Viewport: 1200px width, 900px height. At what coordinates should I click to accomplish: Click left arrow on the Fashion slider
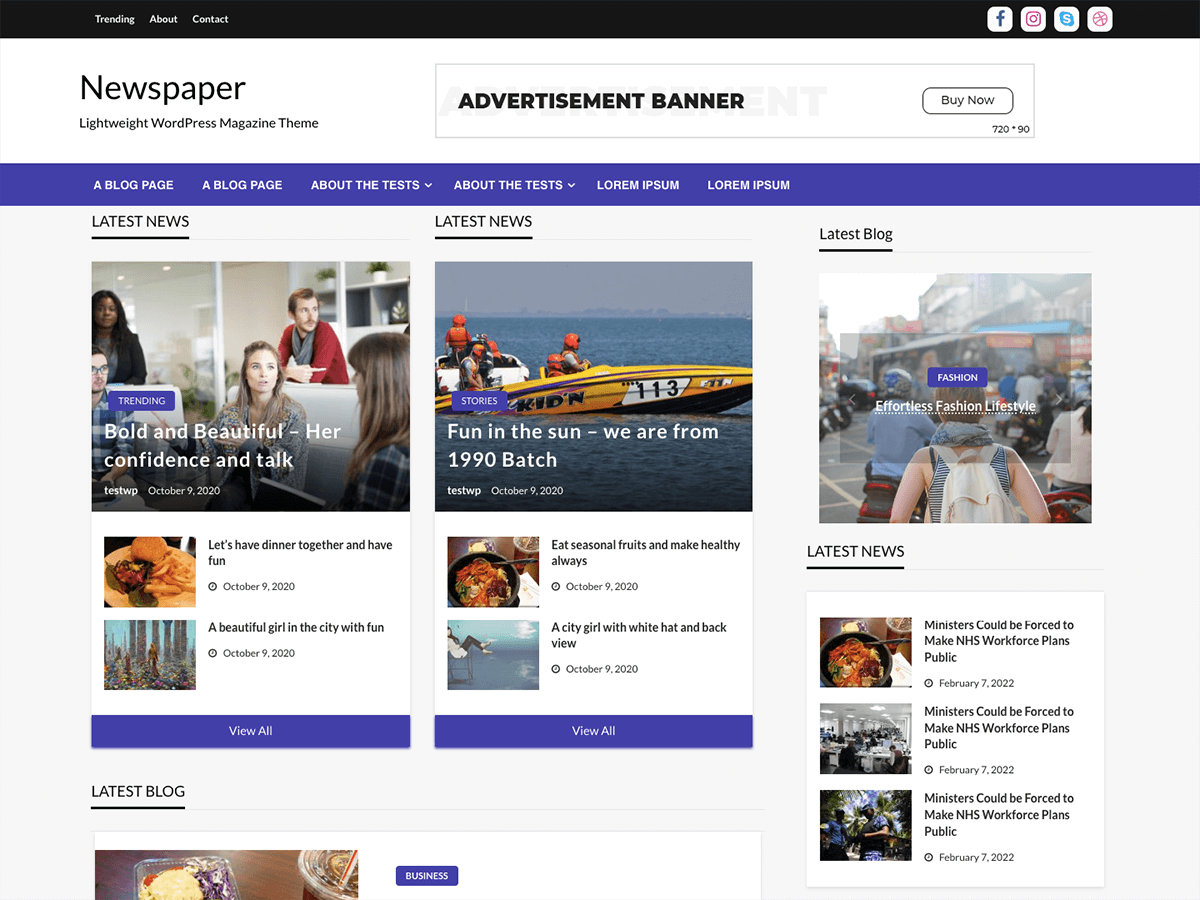click(x=851, y=398)
